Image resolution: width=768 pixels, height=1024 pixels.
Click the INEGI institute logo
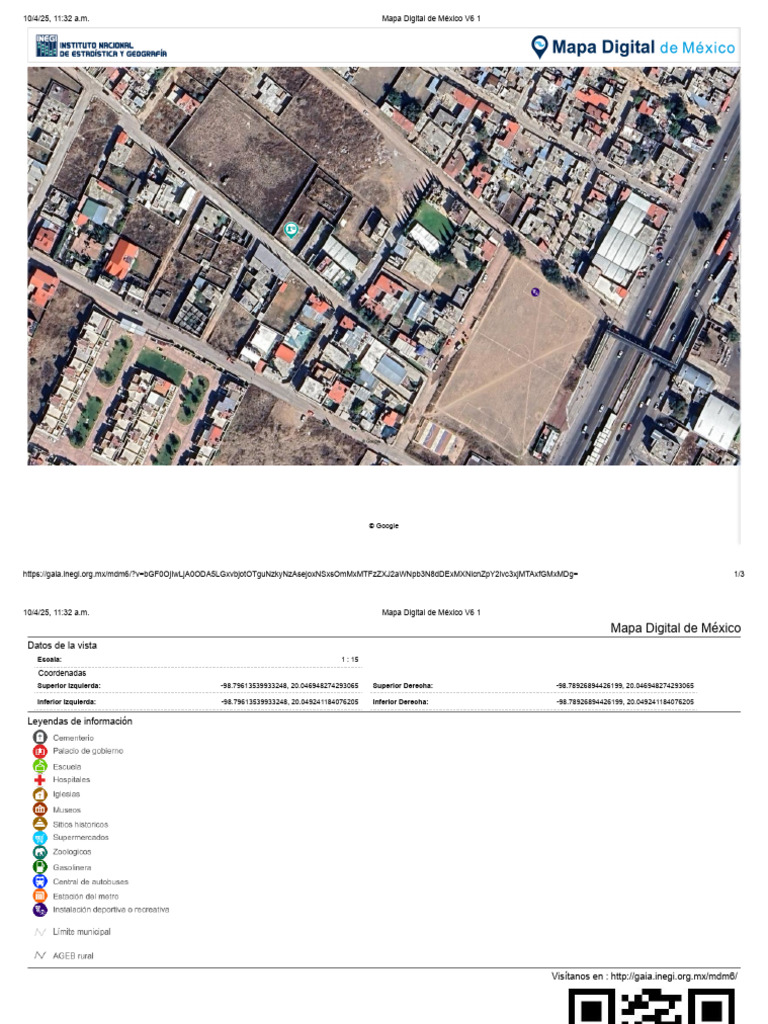101,46
